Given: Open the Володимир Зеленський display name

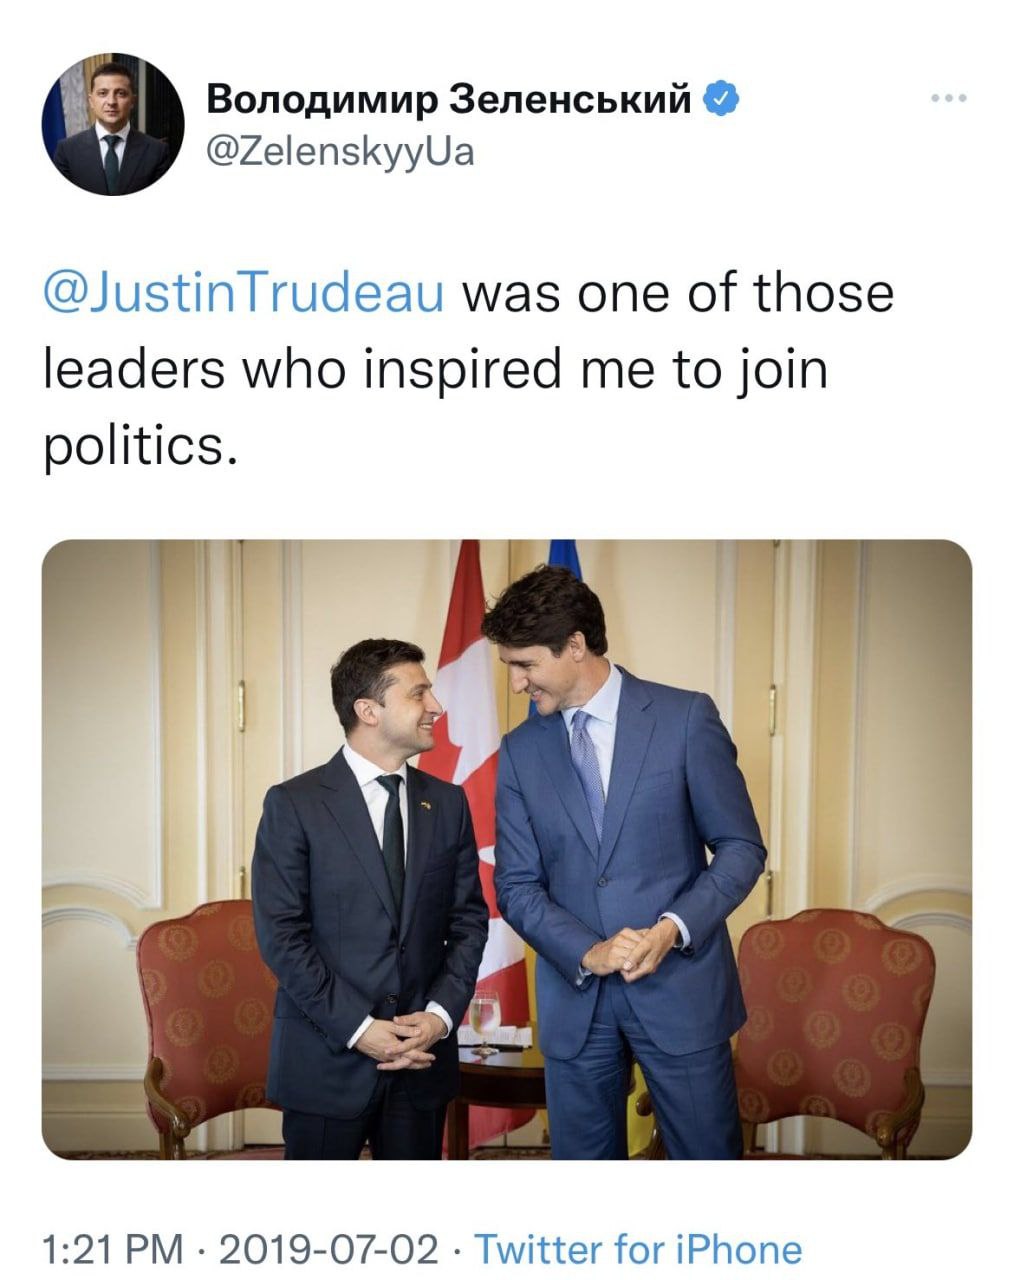Looking at the screenshot, I should [449, 99].
